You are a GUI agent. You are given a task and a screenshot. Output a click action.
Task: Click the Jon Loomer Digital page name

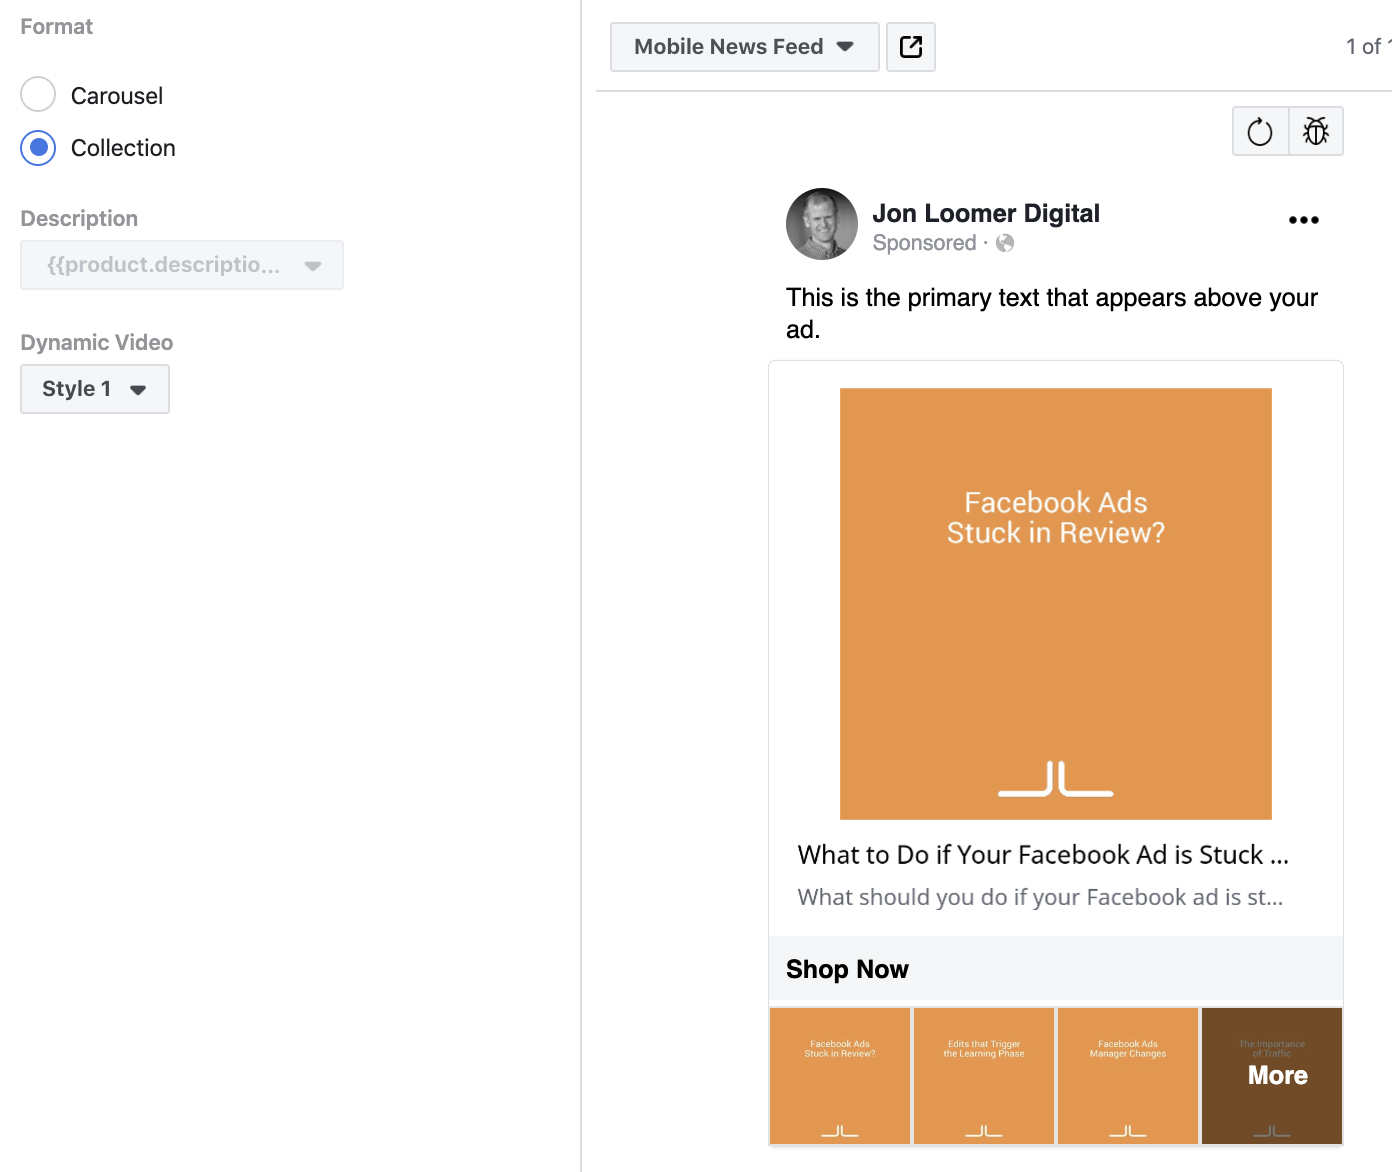pos(986,213)
